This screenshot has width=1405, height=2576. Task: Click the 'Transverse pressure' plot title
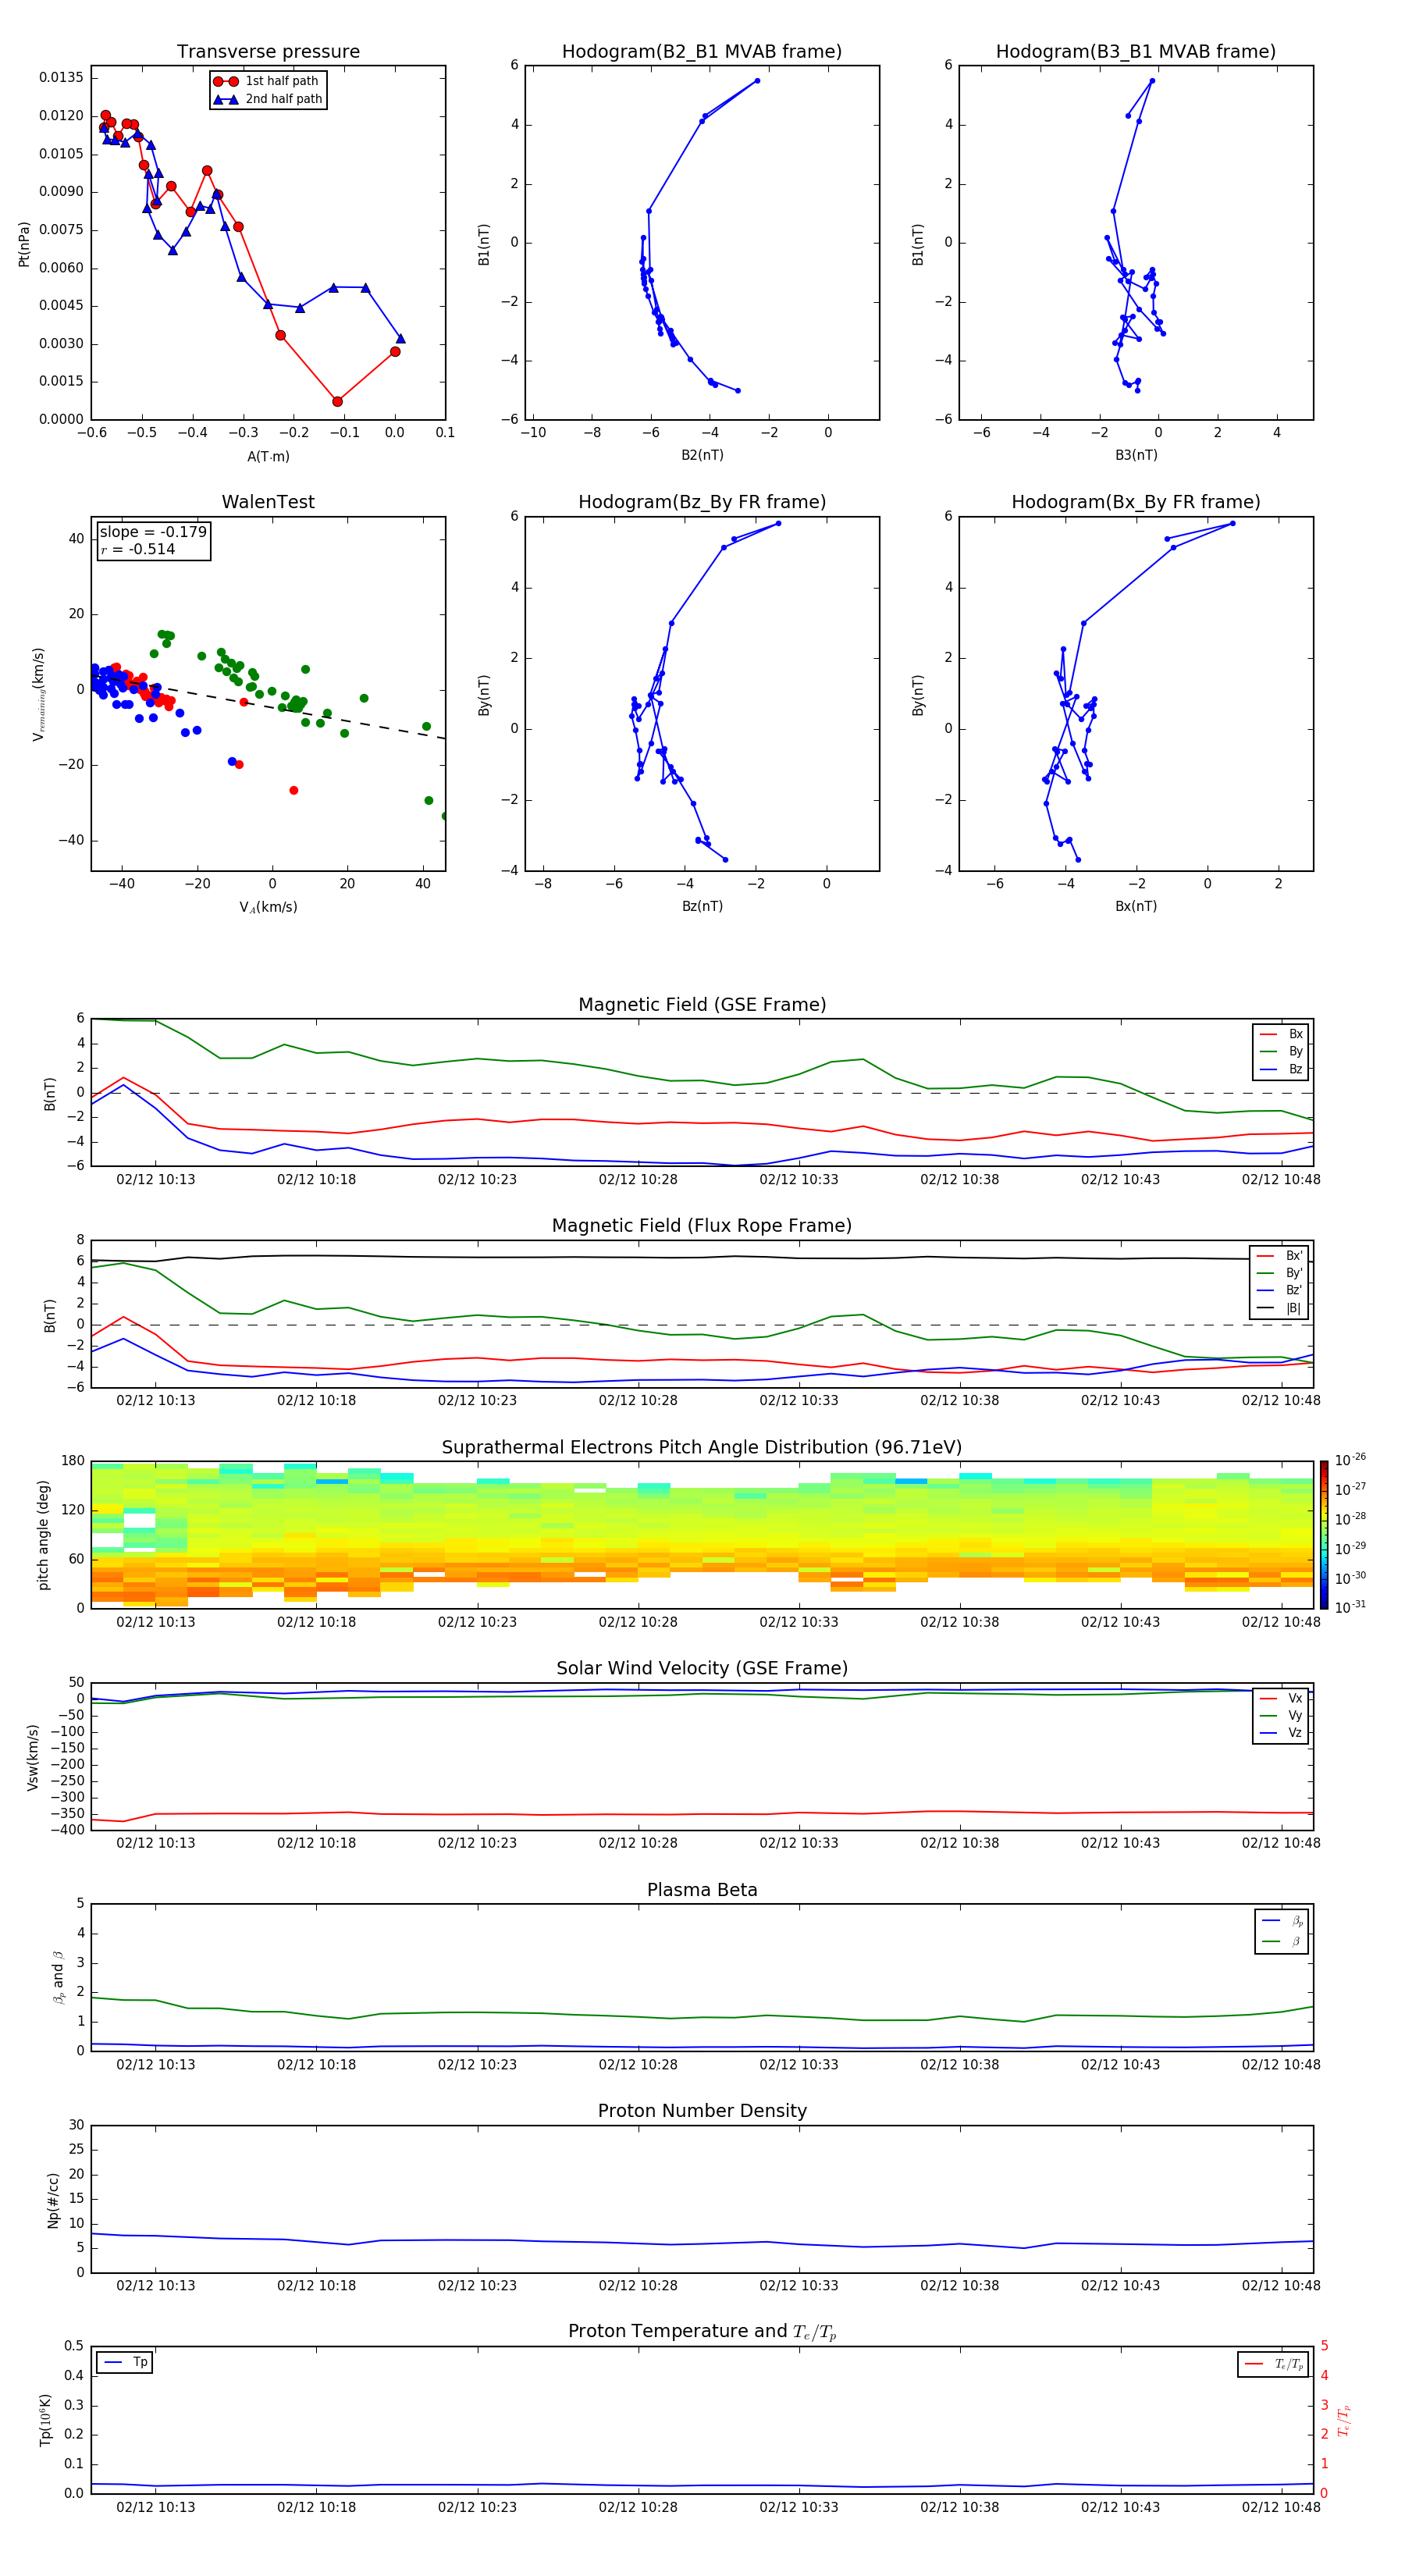[x=268, y=52]
